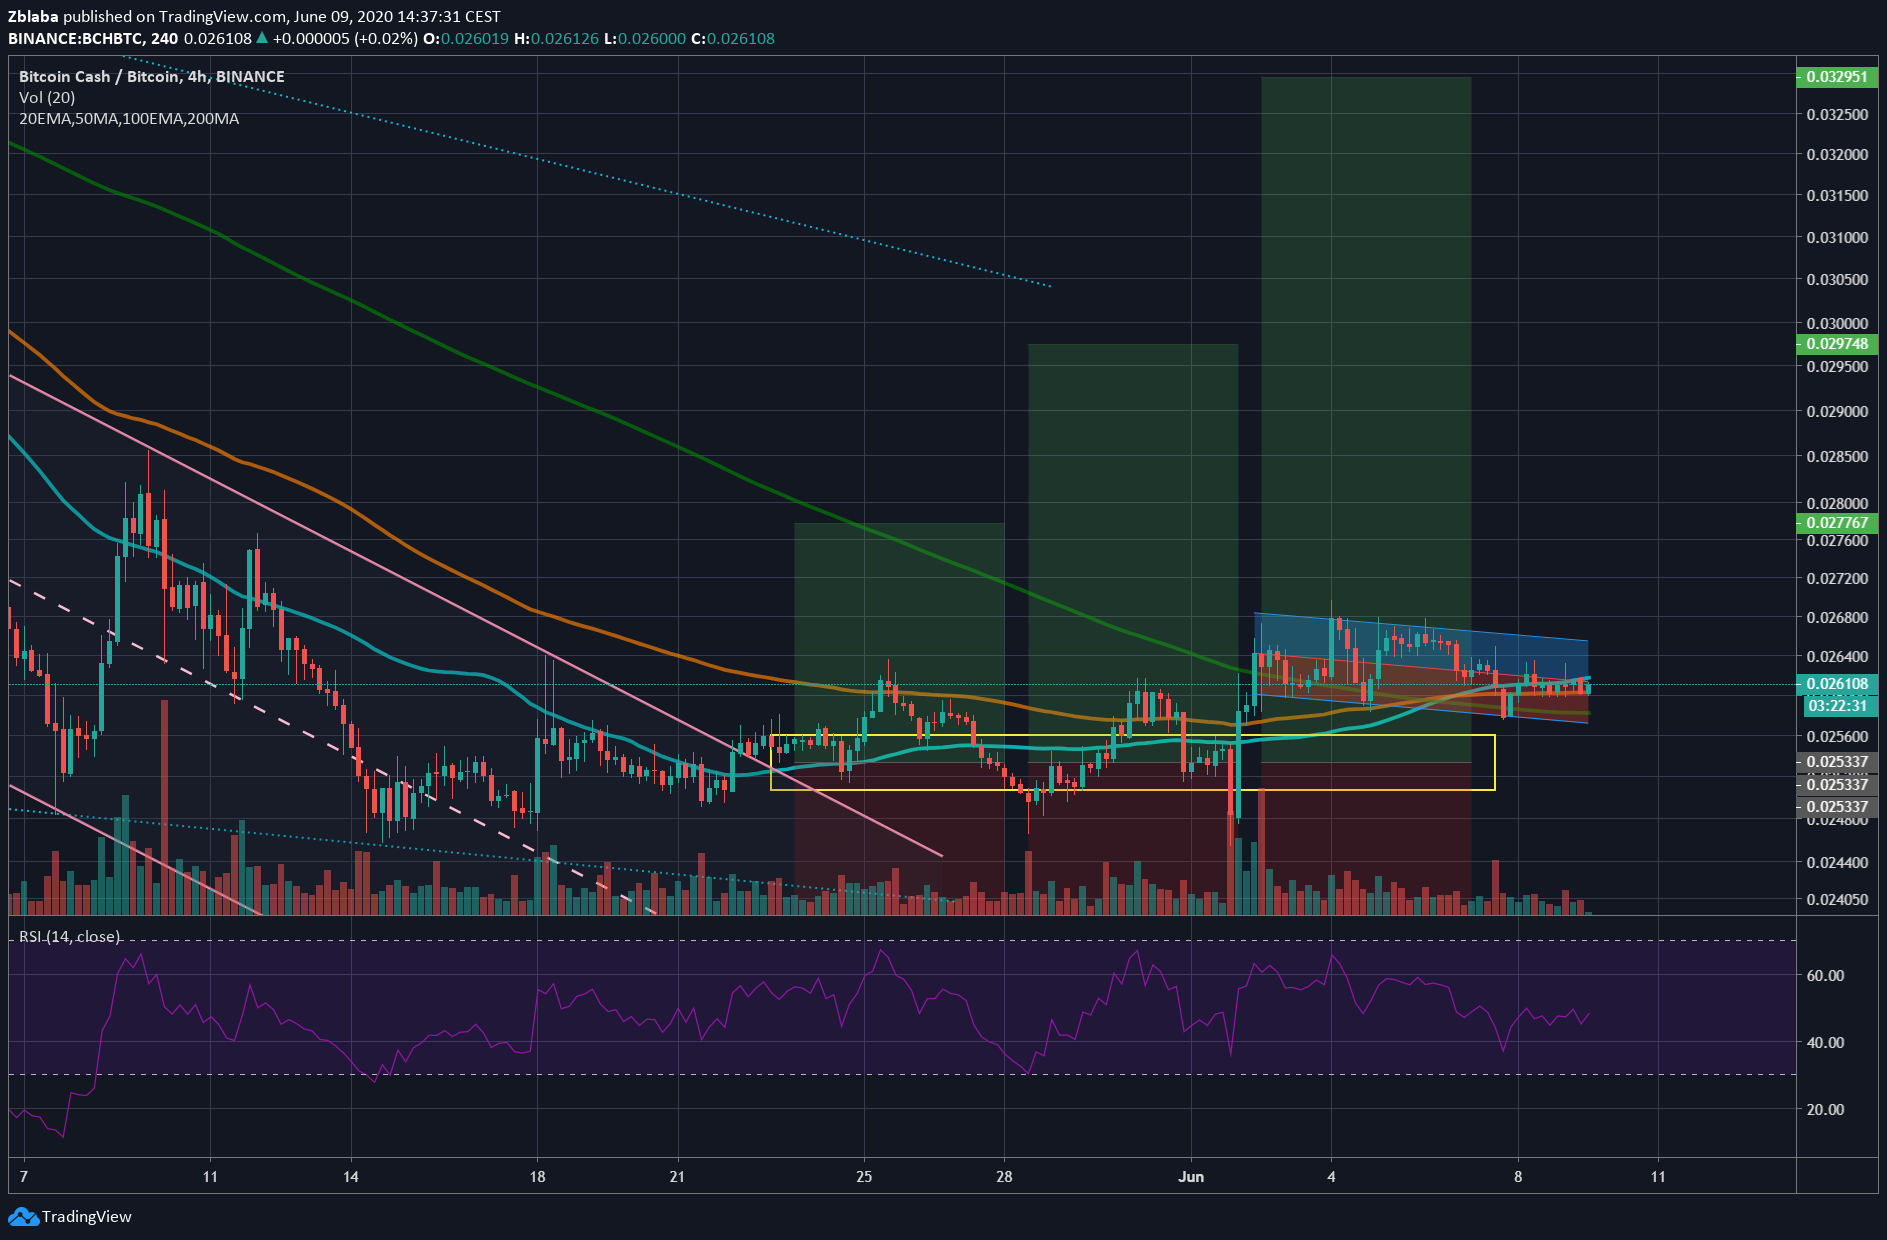The image size is (1887, 1240).
Task: Click the RSI 60.00 axis label
Action: point(1825,975)
